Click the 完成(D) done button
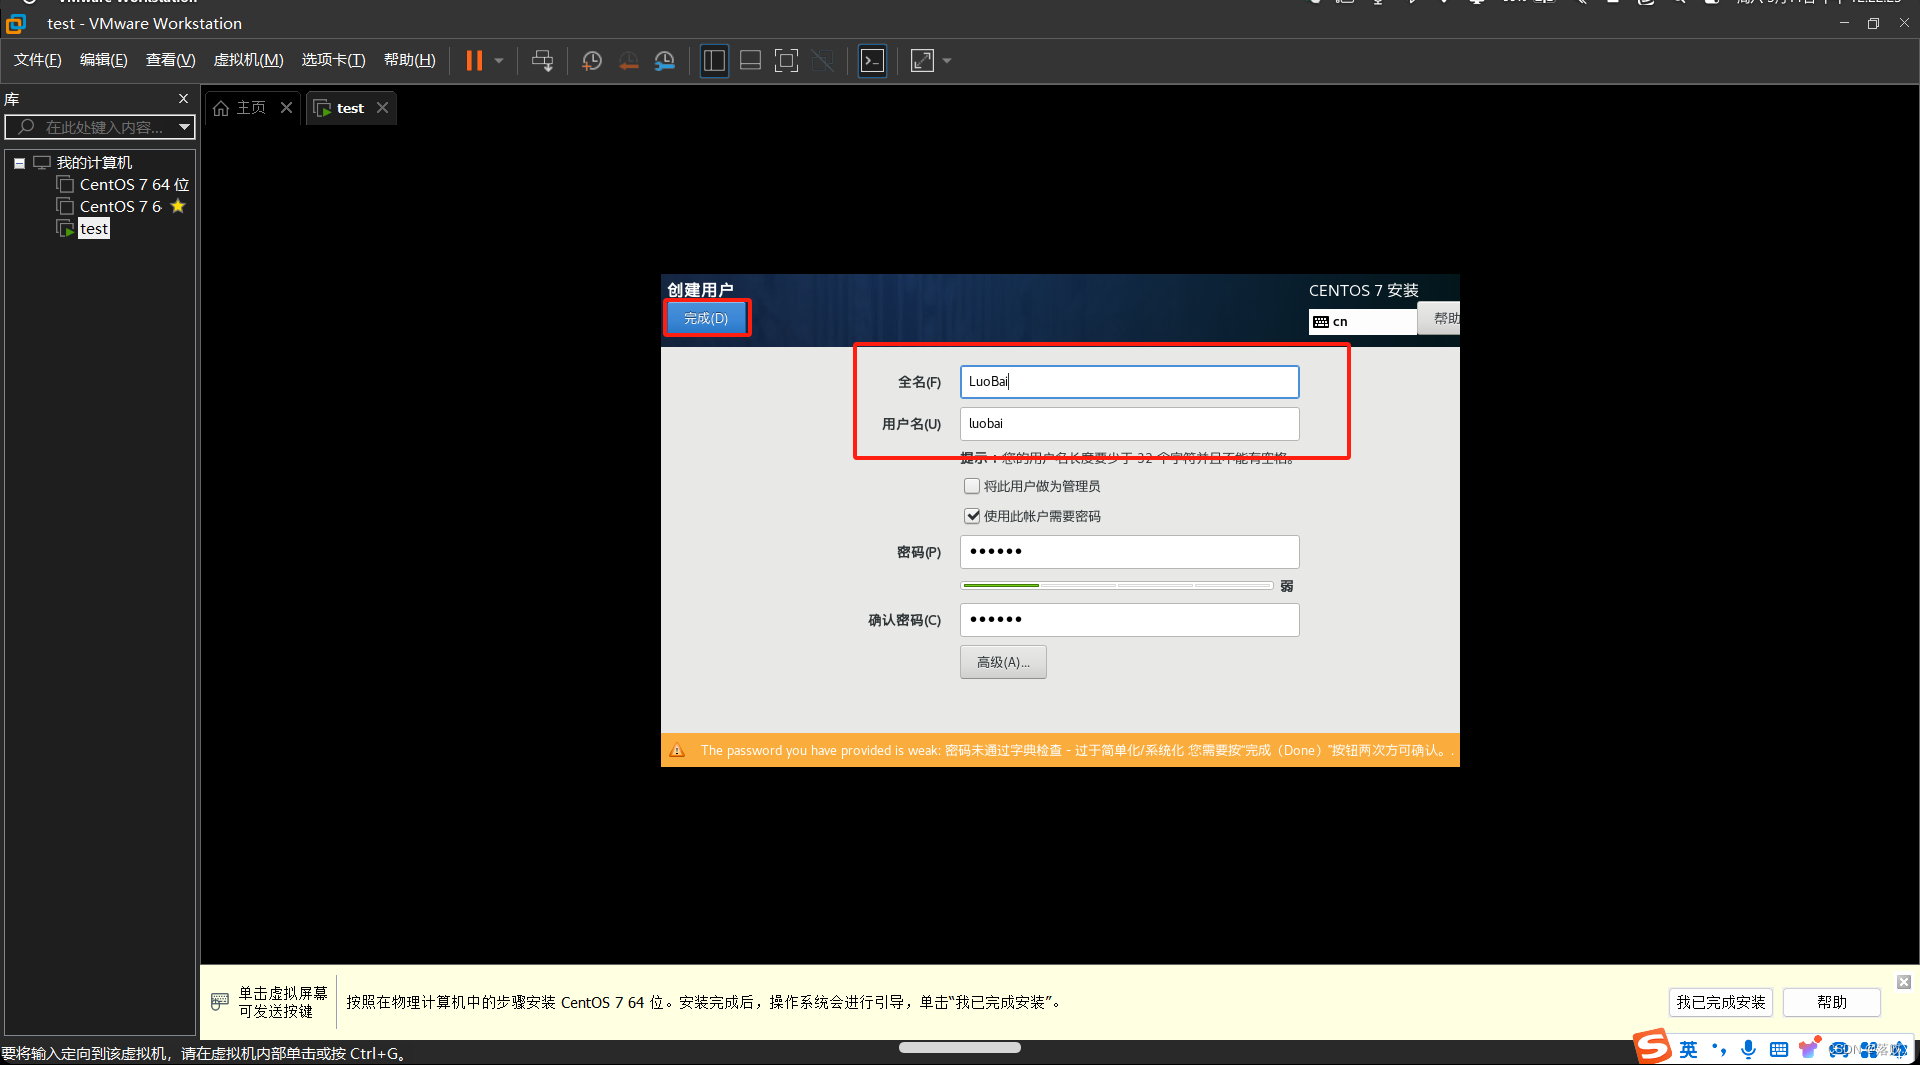The image size is (1920, 1065). [706, 318]
